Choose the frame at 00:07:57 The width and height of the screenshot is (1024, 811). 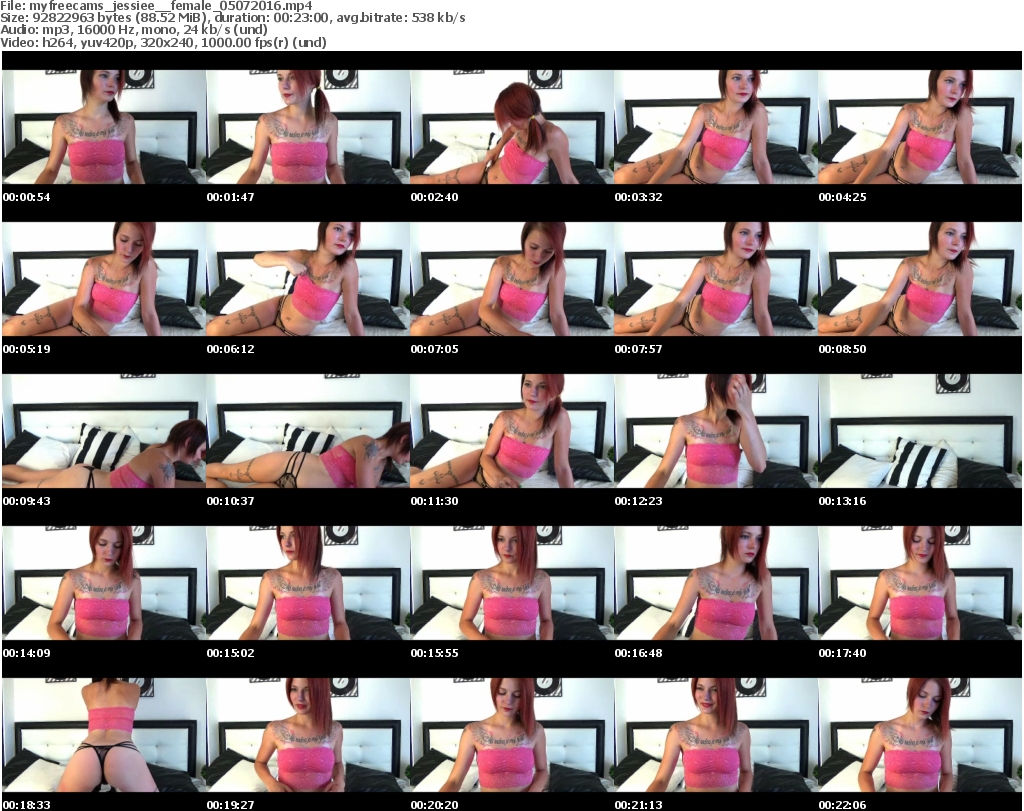(716, 279)
